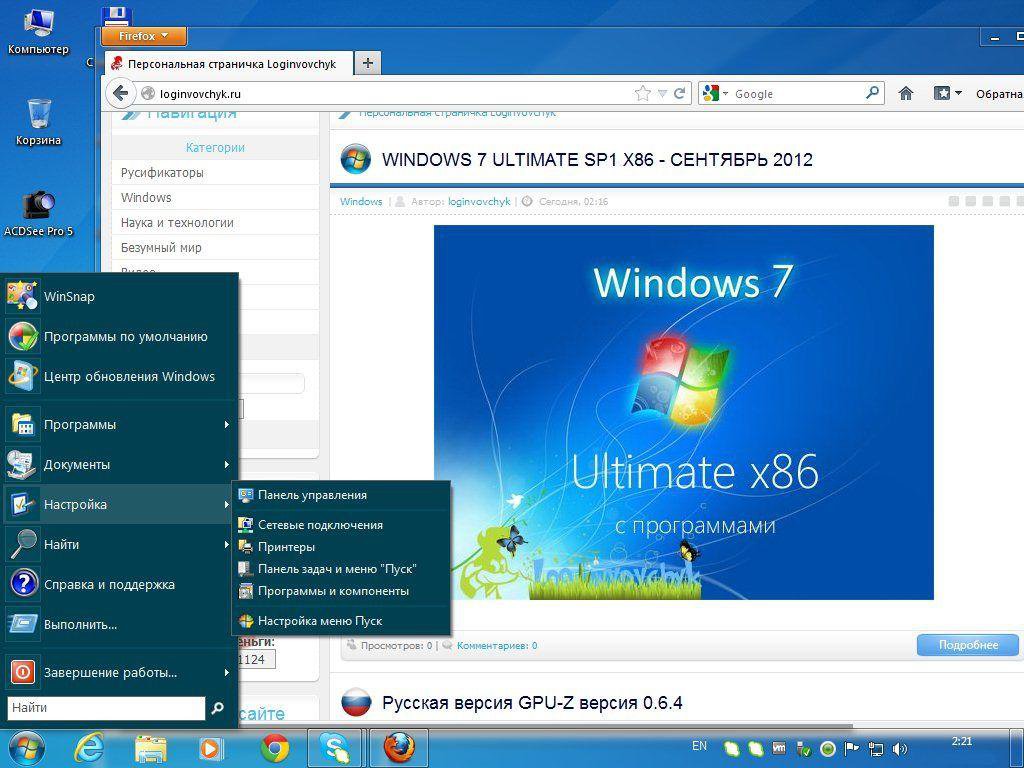Open the Firefox bookmarks menu button
This screenshot has height=768, width=1024.
[x=947, y=93]
